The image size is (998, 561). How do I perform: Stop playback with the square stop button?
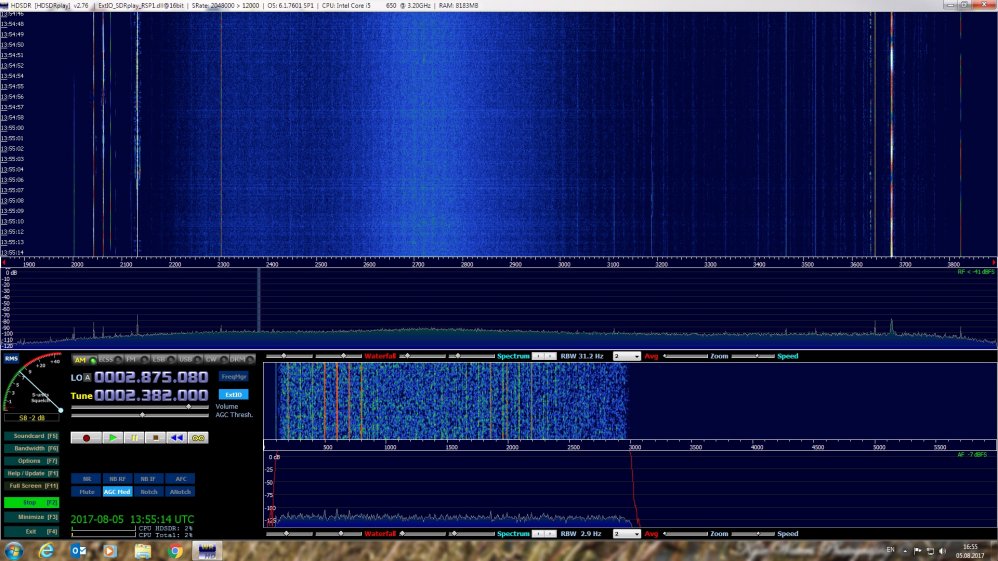point(155,438)
